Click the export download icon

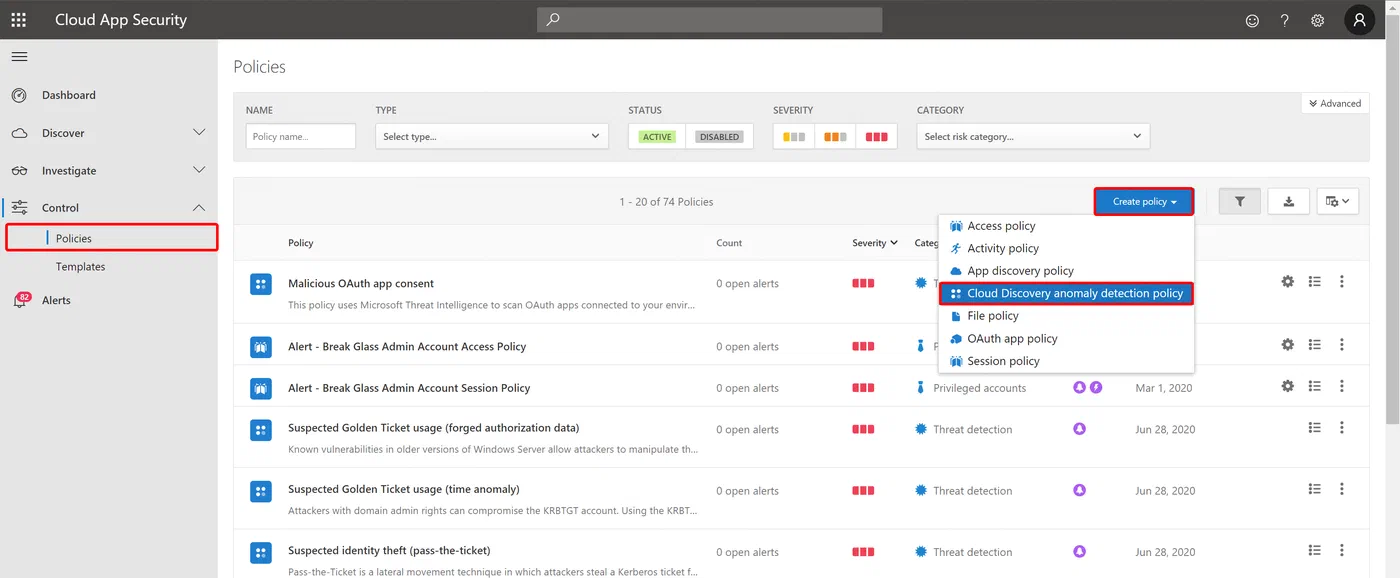click(1289, 201)
